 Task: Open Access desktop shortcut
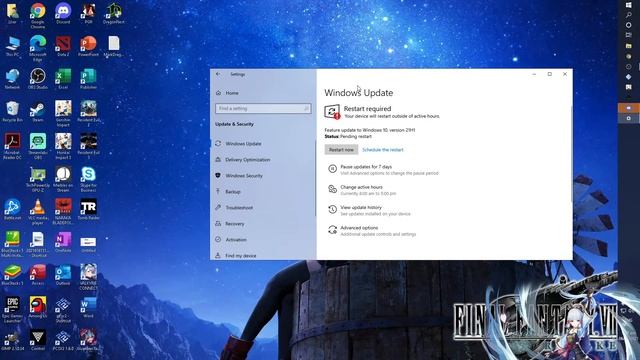(38, 274)
